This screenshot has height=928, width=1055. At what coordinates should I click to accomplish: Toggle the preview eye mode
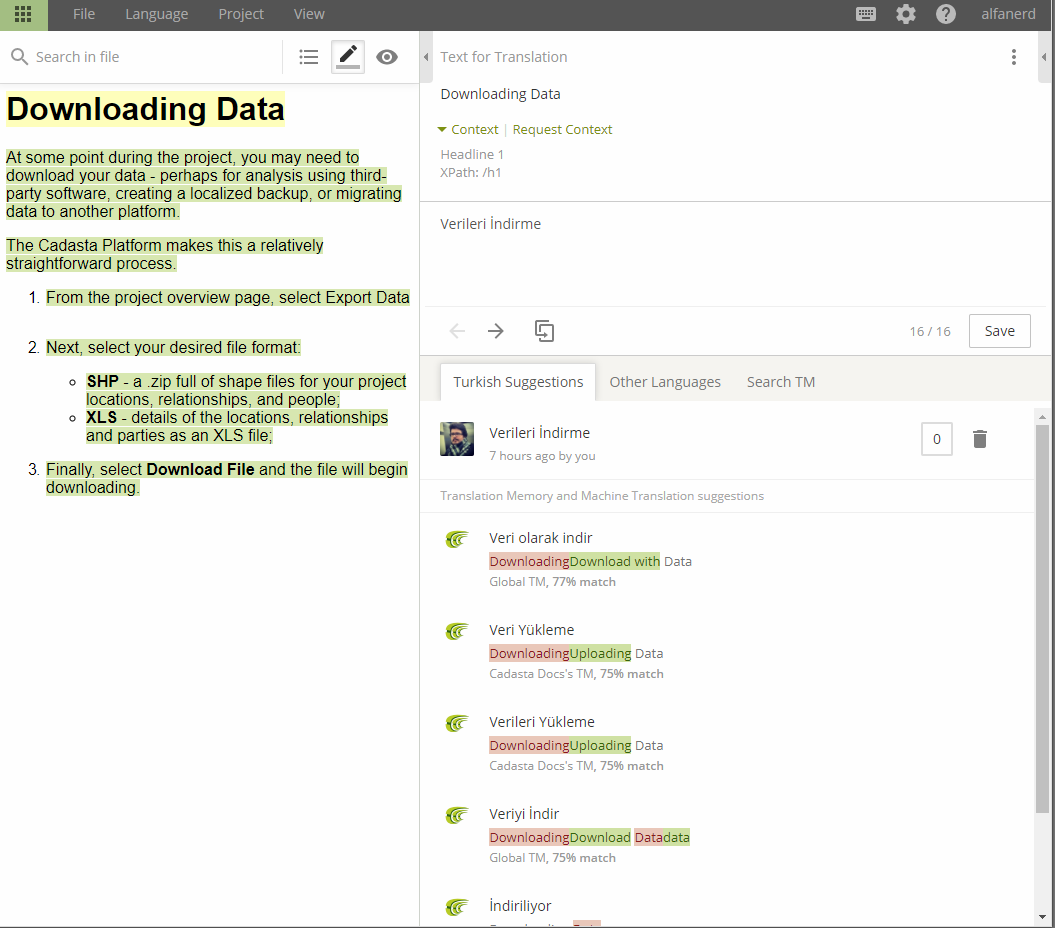click(387, 57)
